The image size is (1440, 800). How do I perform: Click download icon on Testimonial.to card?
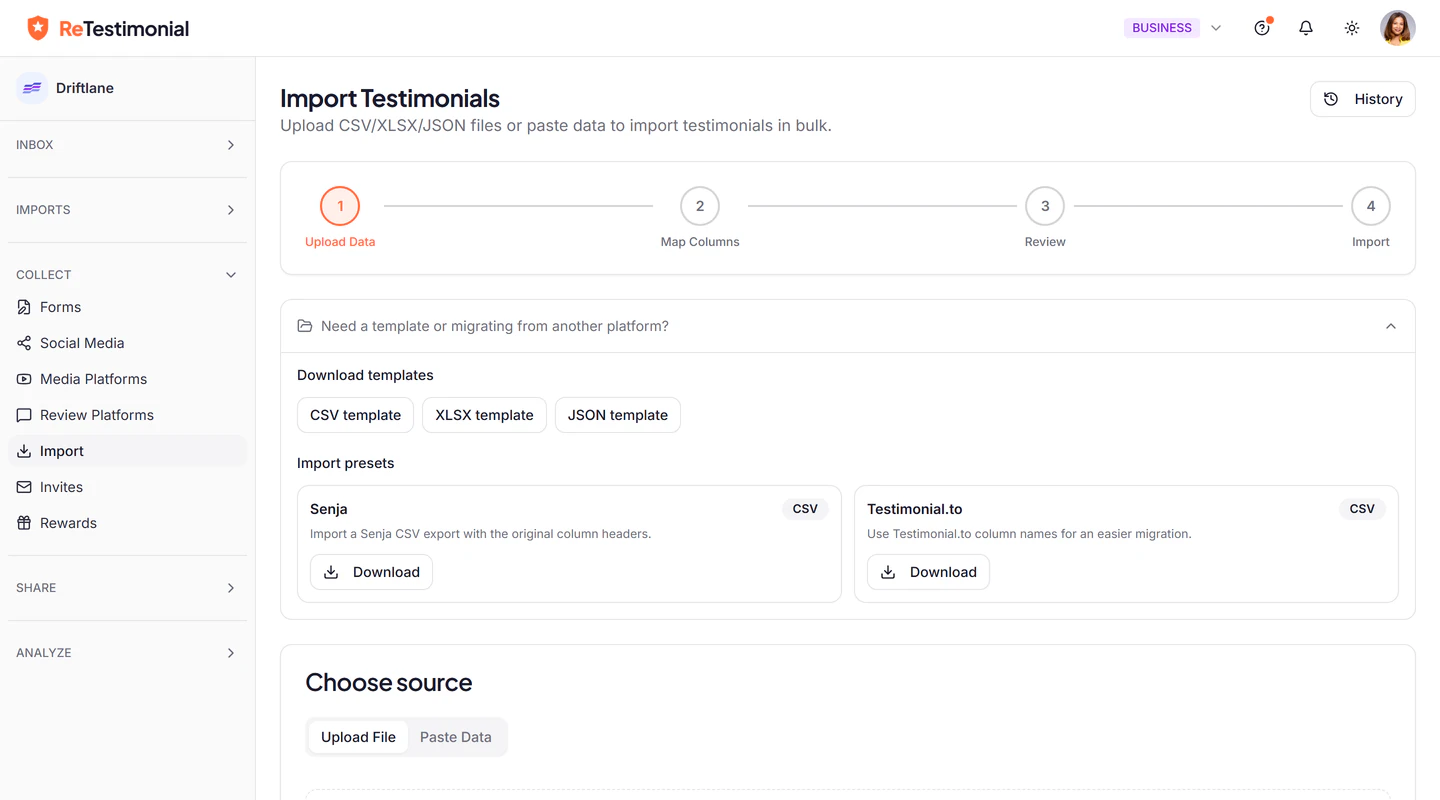pyautogui.click(x=888, y=572)
